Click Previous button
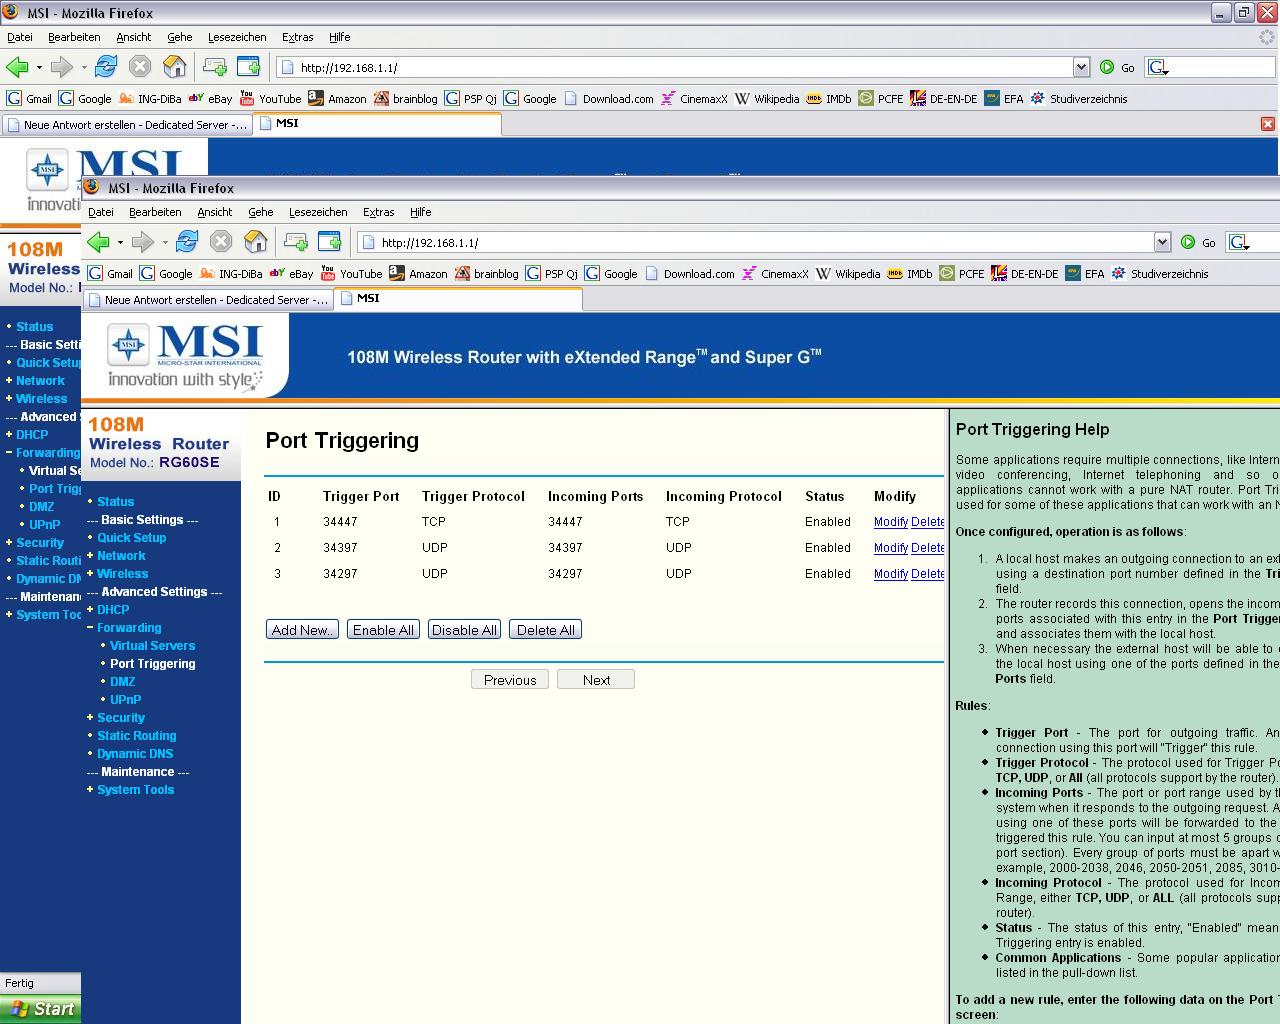1280x1024 pixels. click(x=510, y=679)
